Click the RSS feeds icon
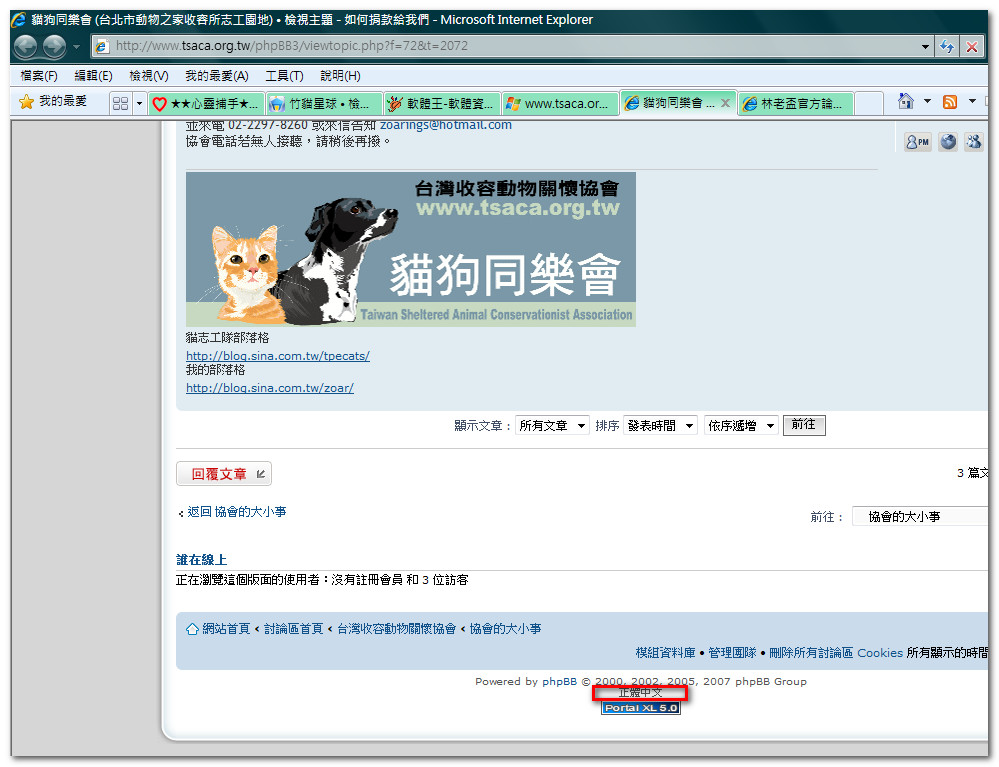Screen dimensions: 999x767 tap(950, 102)
